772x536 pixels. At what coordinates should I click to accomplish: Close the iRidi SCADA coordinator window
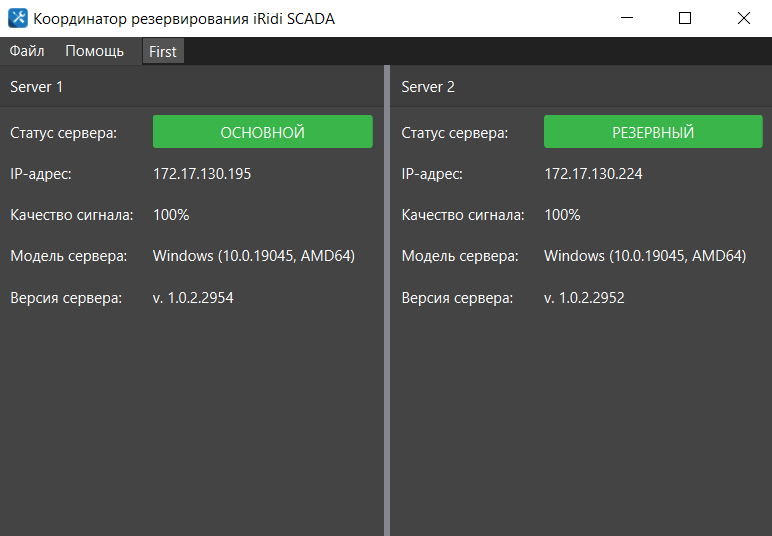743,18
